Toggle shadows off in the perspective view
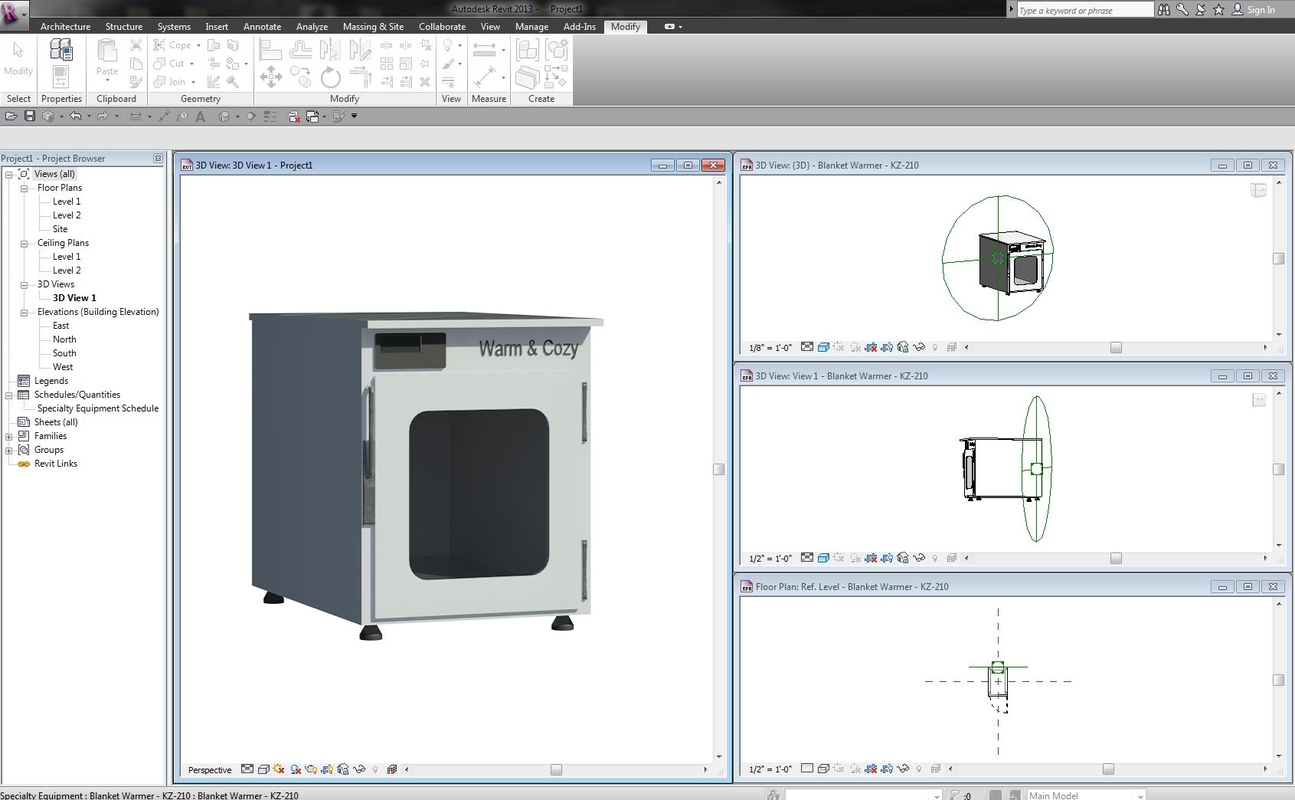This screenshot has height=800, width=1295. point(278,769)
